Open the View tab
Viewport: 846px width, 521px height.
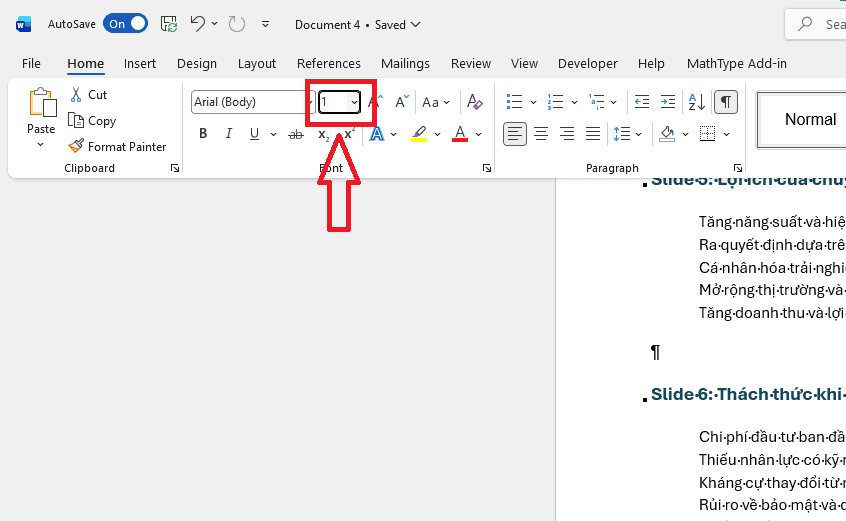pyautogui.click(x=524, y=64)
